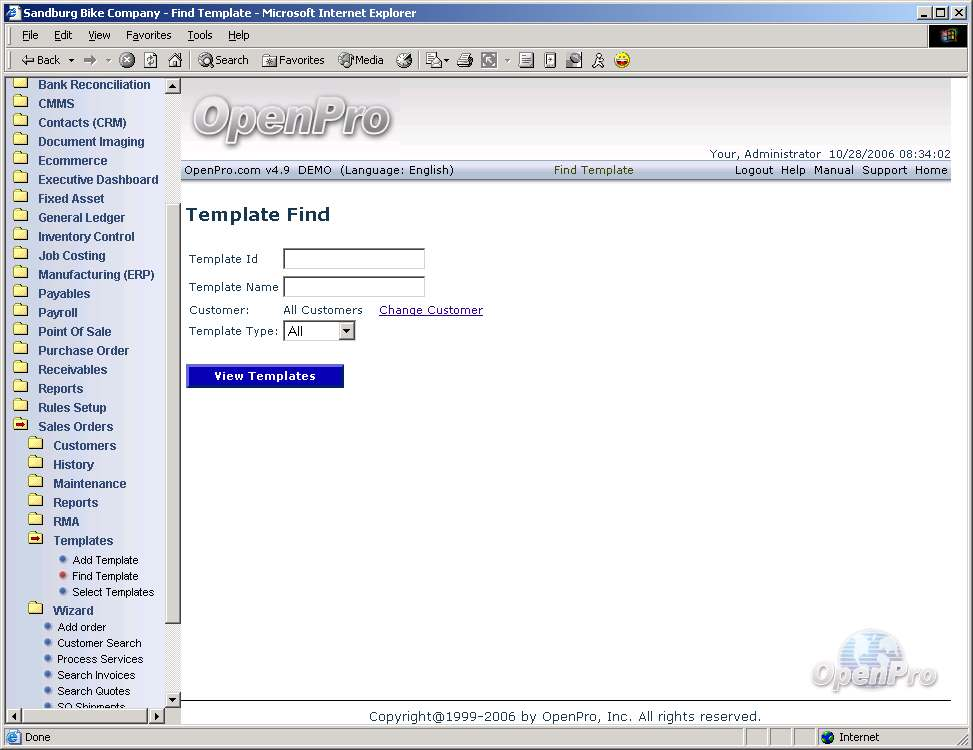The image size is (973, 750).
Task: Go to browser Home icon
Action: 175,60
